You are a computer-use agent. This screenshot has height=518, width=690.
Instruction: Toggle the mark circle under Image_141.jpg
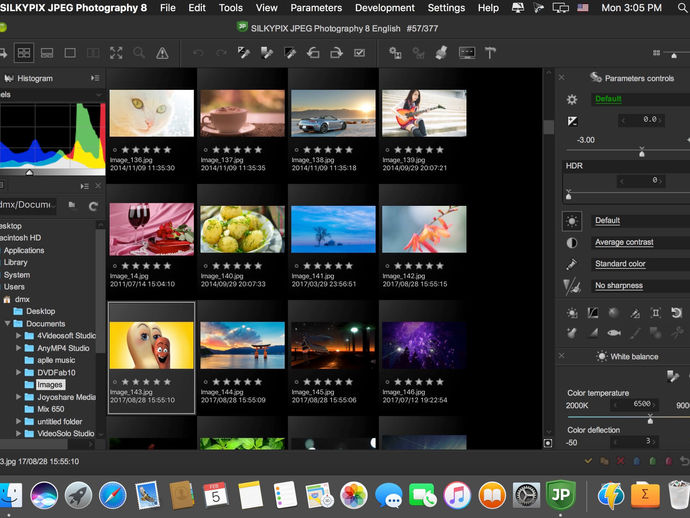coord(296,266)
